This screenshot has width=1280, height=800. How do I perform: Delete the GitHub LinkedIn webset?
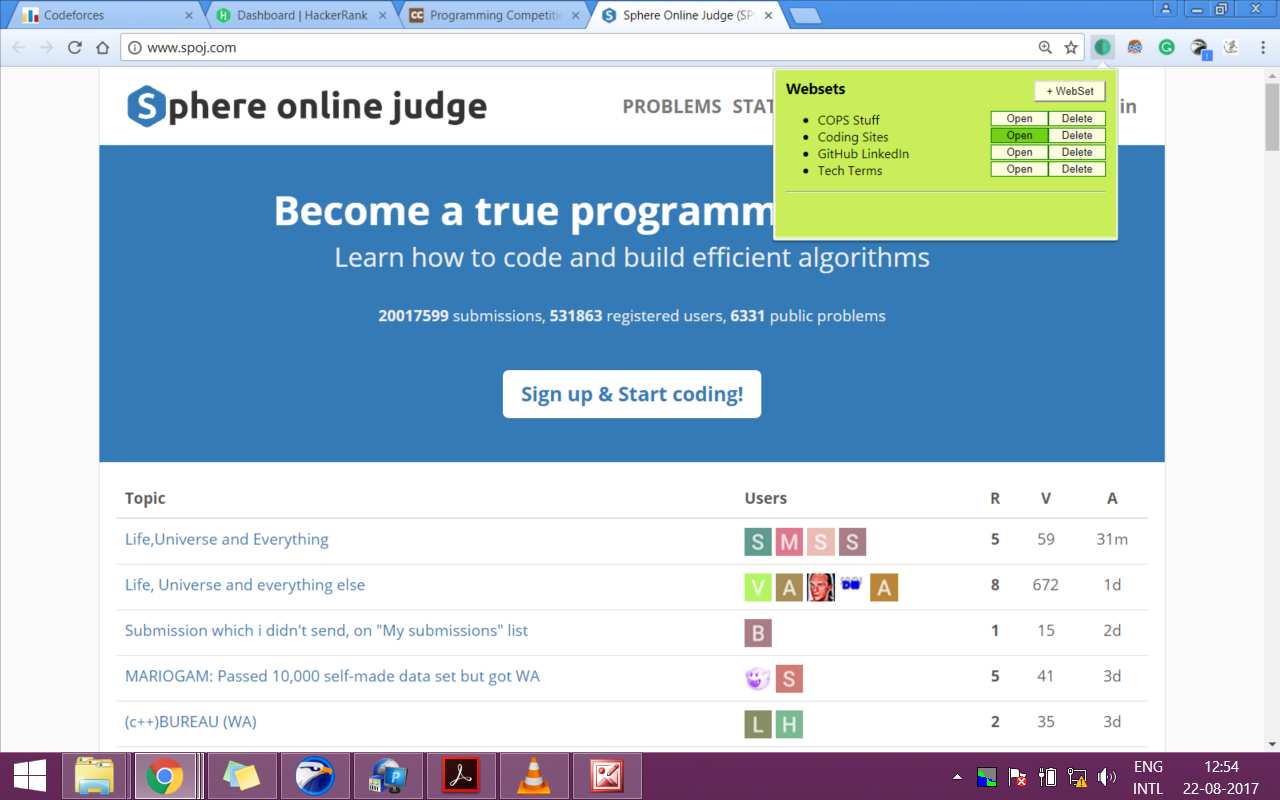[1077, 153]
